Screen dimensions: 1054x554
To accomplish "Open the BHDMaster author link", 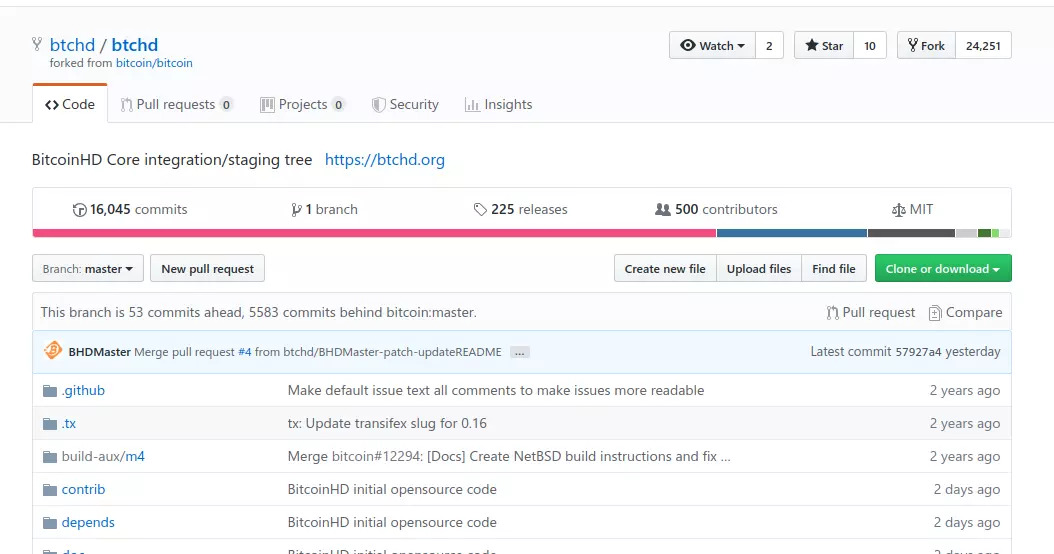I will 99,352.
